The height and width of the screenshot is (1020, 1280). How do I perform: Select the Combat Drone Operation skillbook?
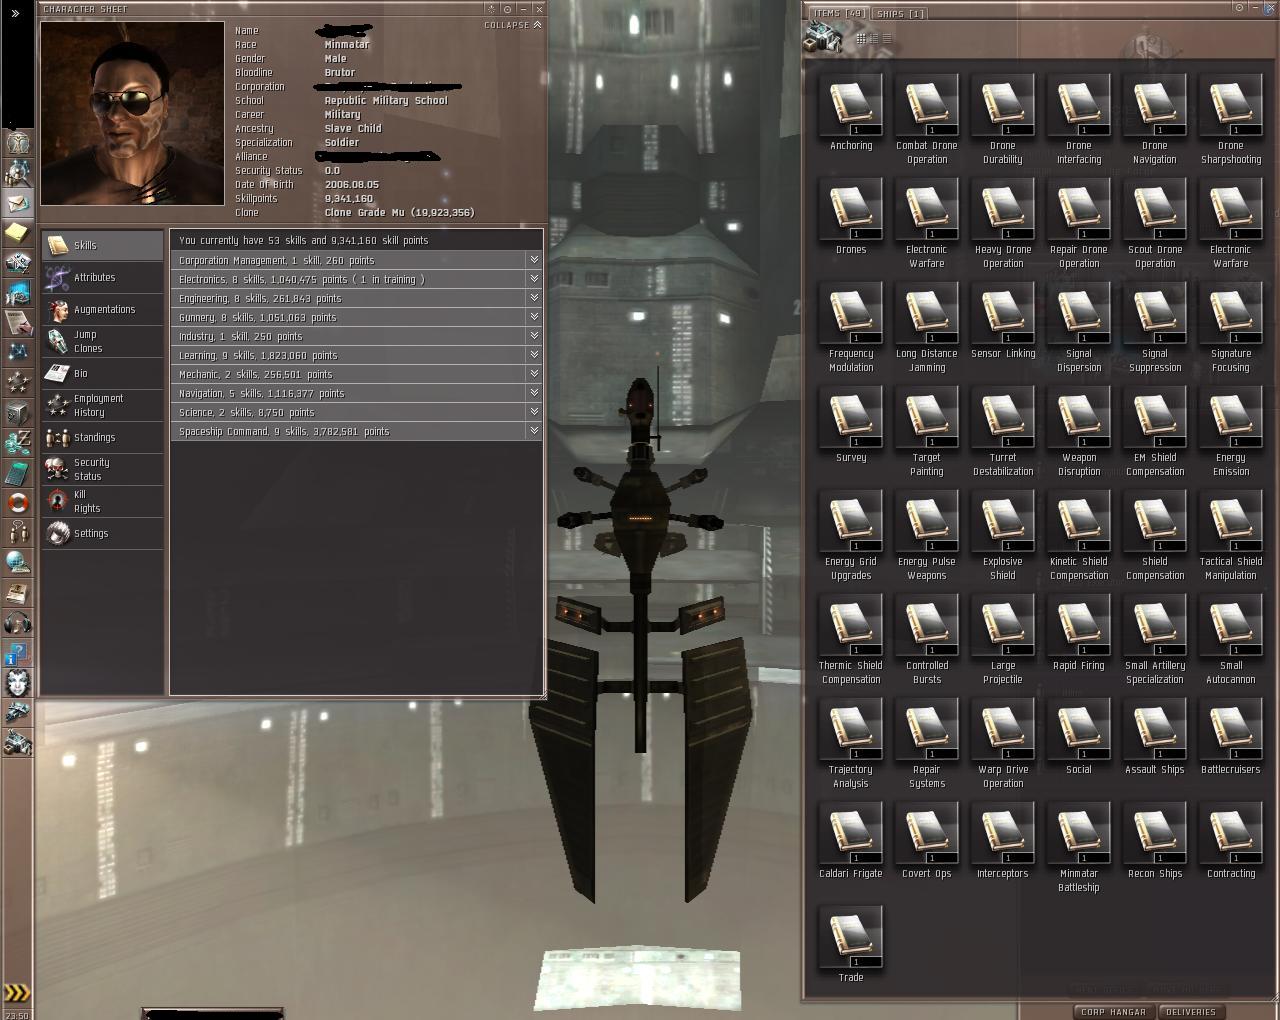point(927,120)
